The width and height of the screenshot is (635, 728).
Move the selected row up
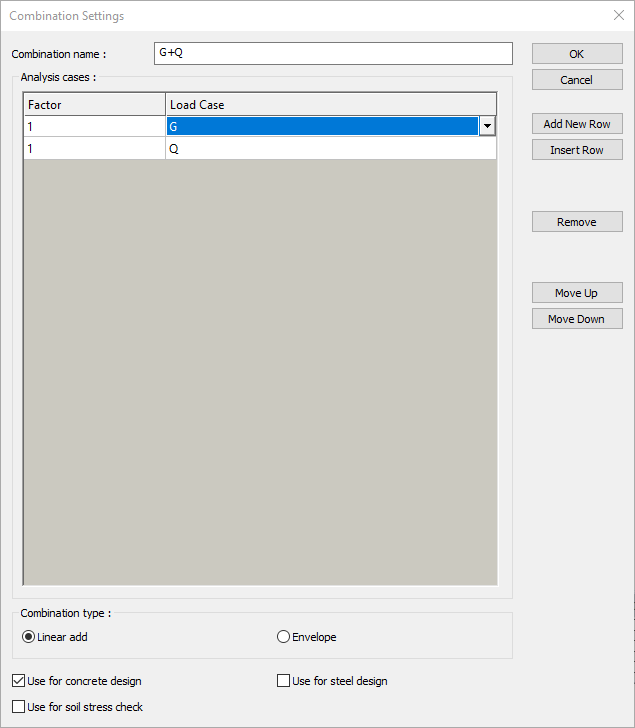click(576, 293)
